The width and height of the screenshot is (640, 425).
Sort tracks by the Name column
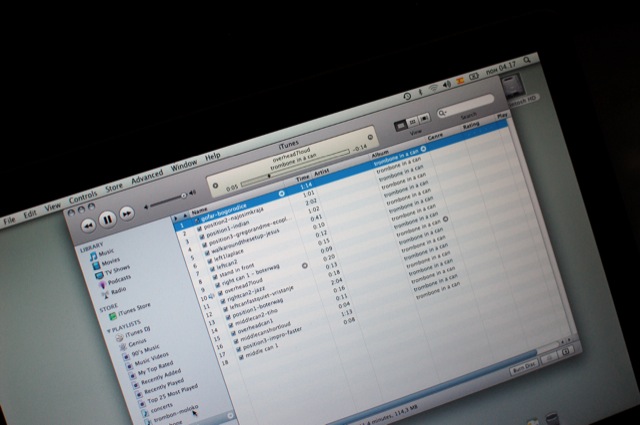coord(199,211)
